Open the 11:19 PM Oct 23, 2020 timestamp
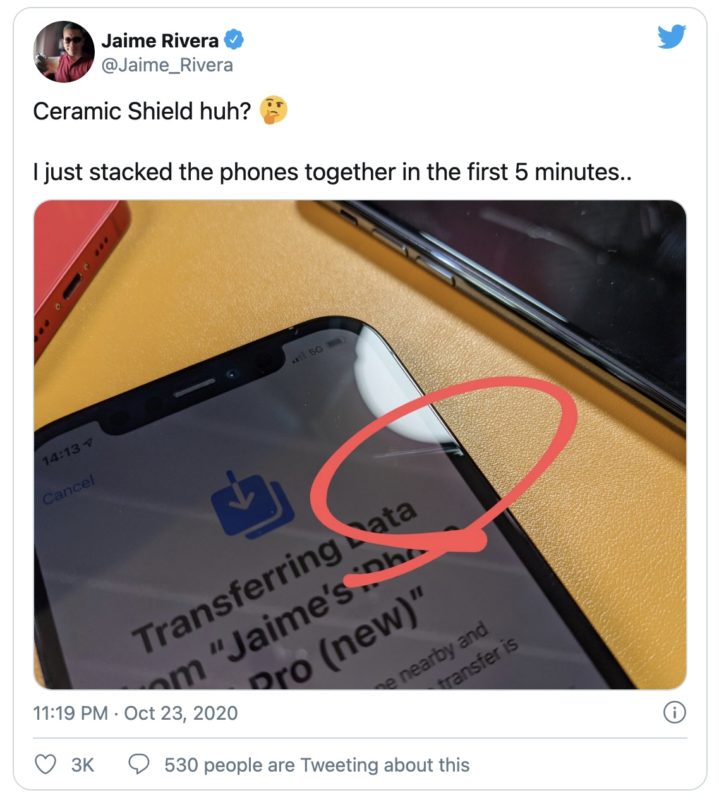This screenshot has height=800, width=719. click(135, 713)
